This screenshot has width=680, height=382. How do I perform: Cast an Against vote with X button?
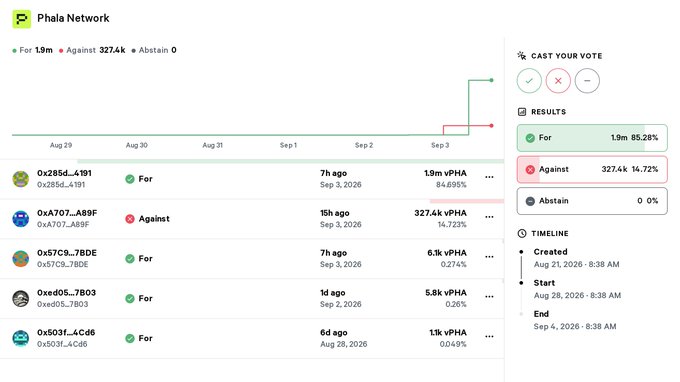click(x=558, y=81)
